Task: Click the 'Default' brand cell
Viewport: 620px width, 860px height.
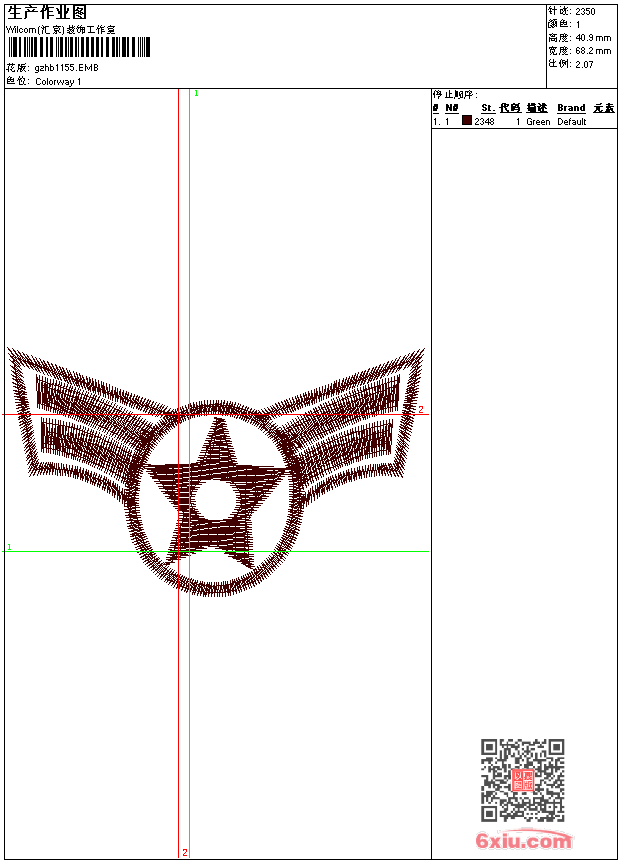Action: (x=572, y=122)
